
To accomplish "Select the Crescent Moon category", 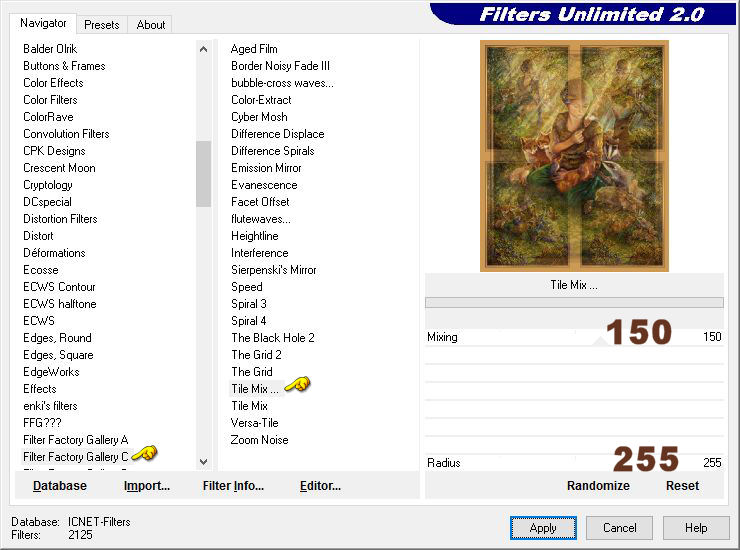I will (x=59, y=168).
